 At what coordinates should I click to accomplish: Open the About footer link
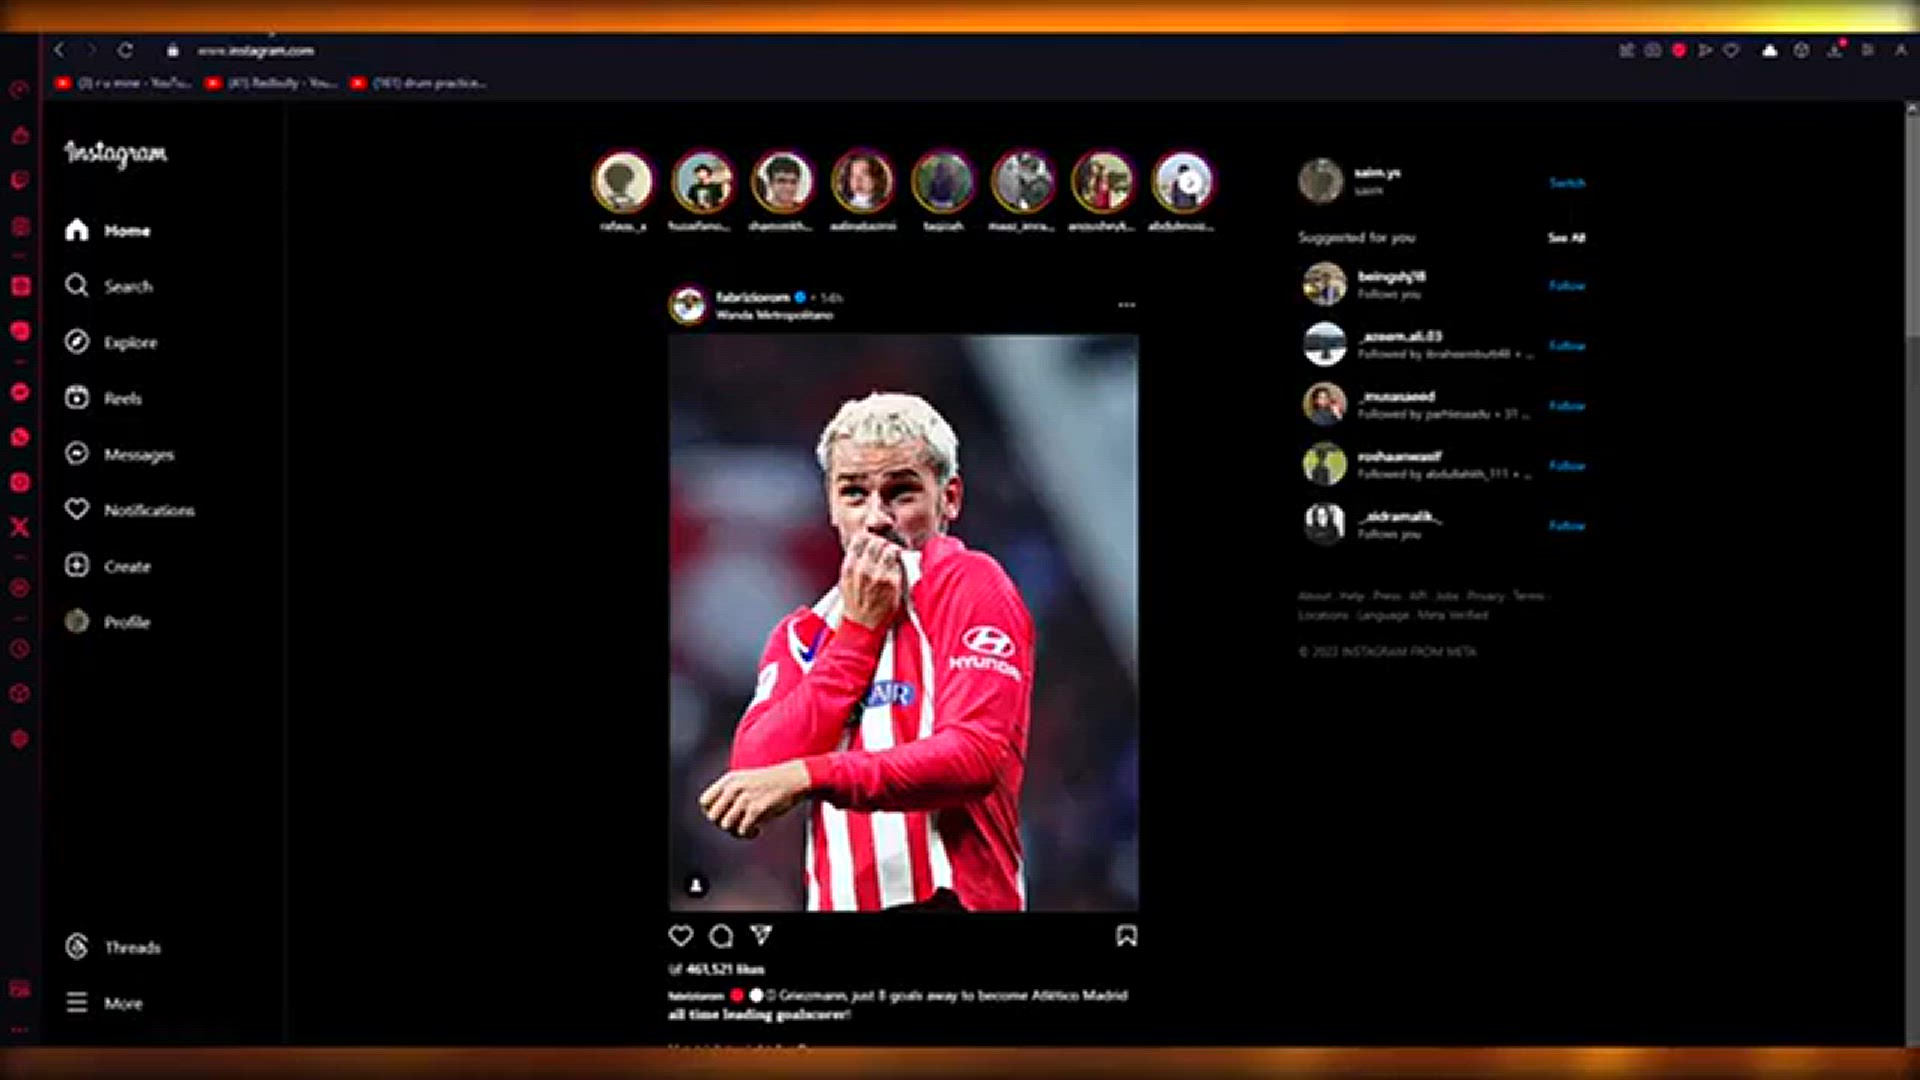pyautogui.click(x=1314, y=596)
